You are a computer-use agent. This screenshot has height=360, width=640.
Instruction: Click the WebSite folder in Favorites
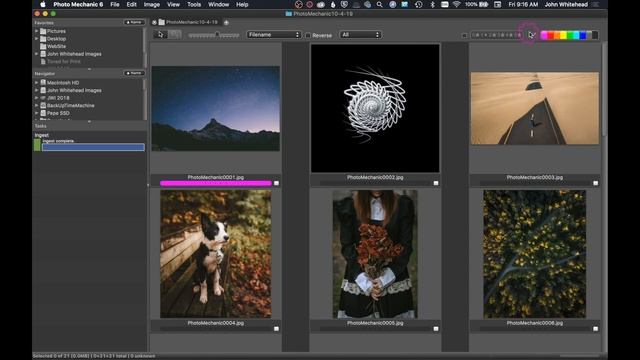56,46
